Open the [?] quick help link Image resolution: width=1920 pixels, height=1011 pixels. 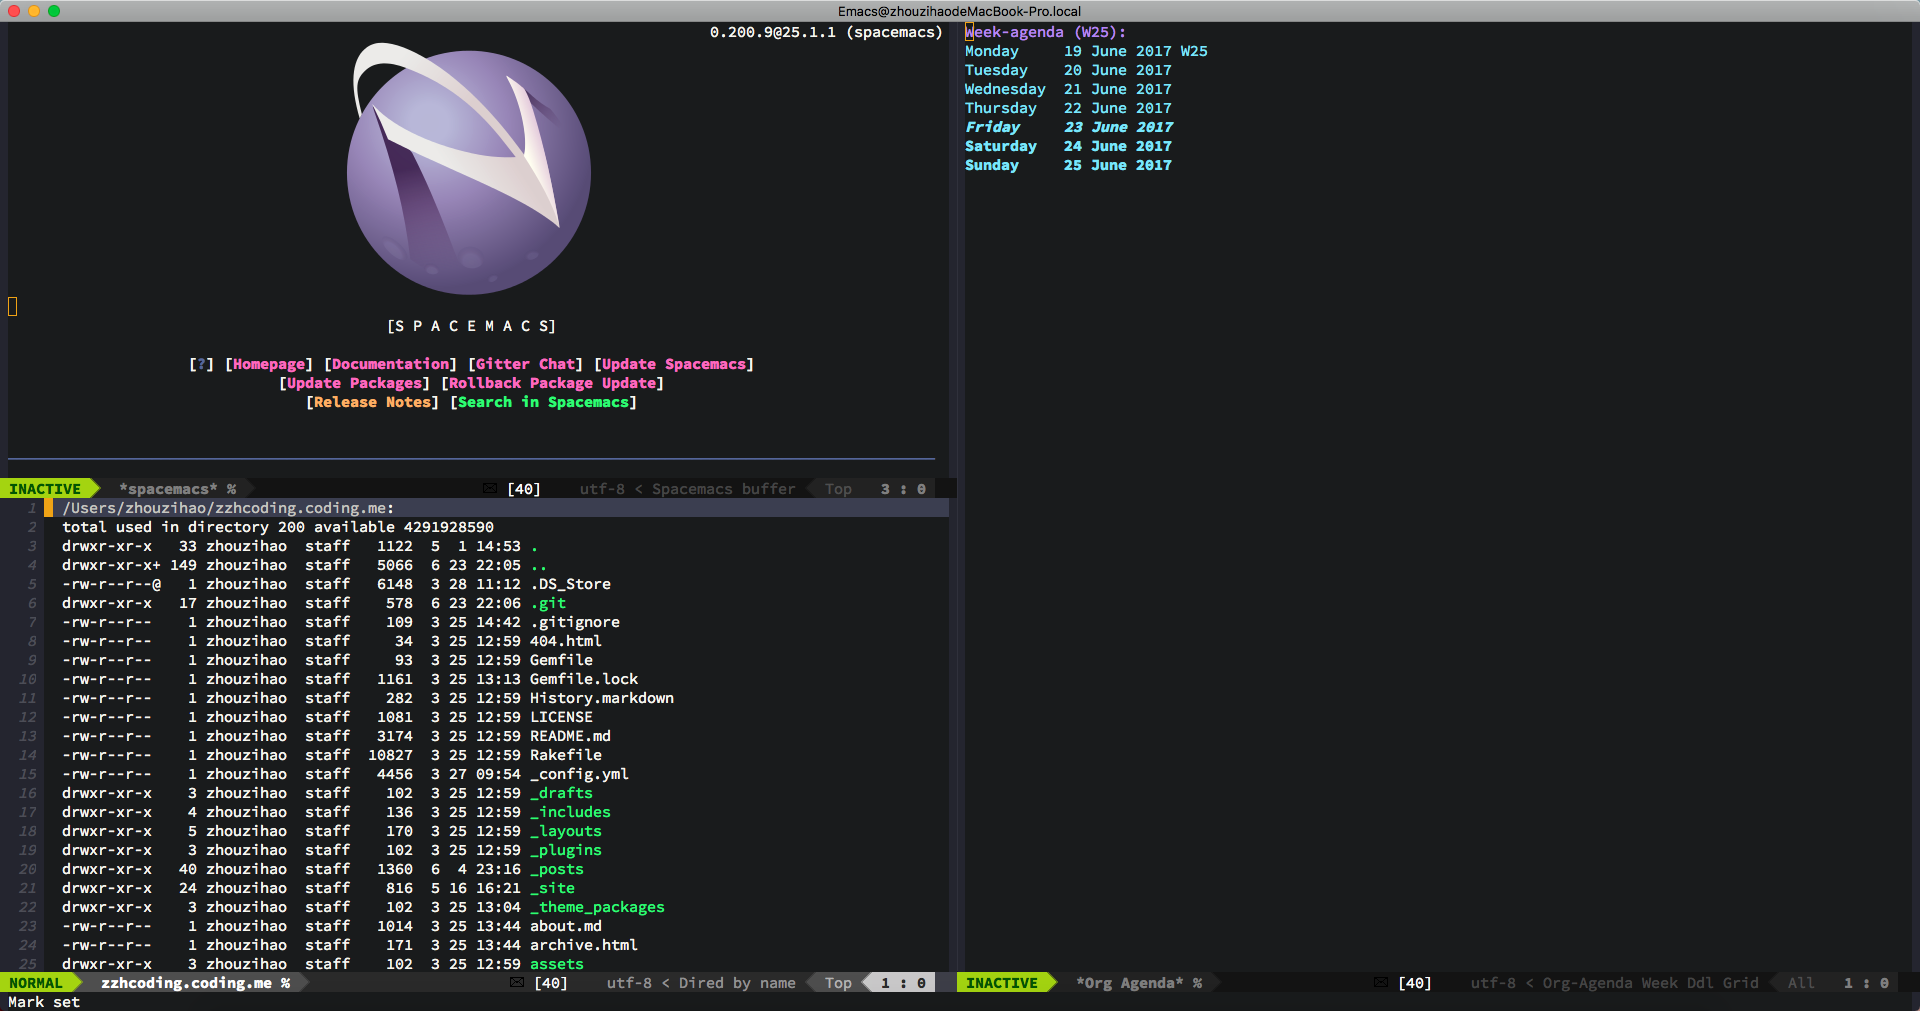(x=201, y=364)
